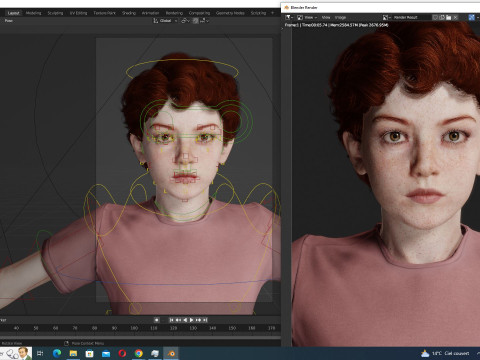
Task: Open the Global transform orientation dropdown
Action: tap(165, 21)
